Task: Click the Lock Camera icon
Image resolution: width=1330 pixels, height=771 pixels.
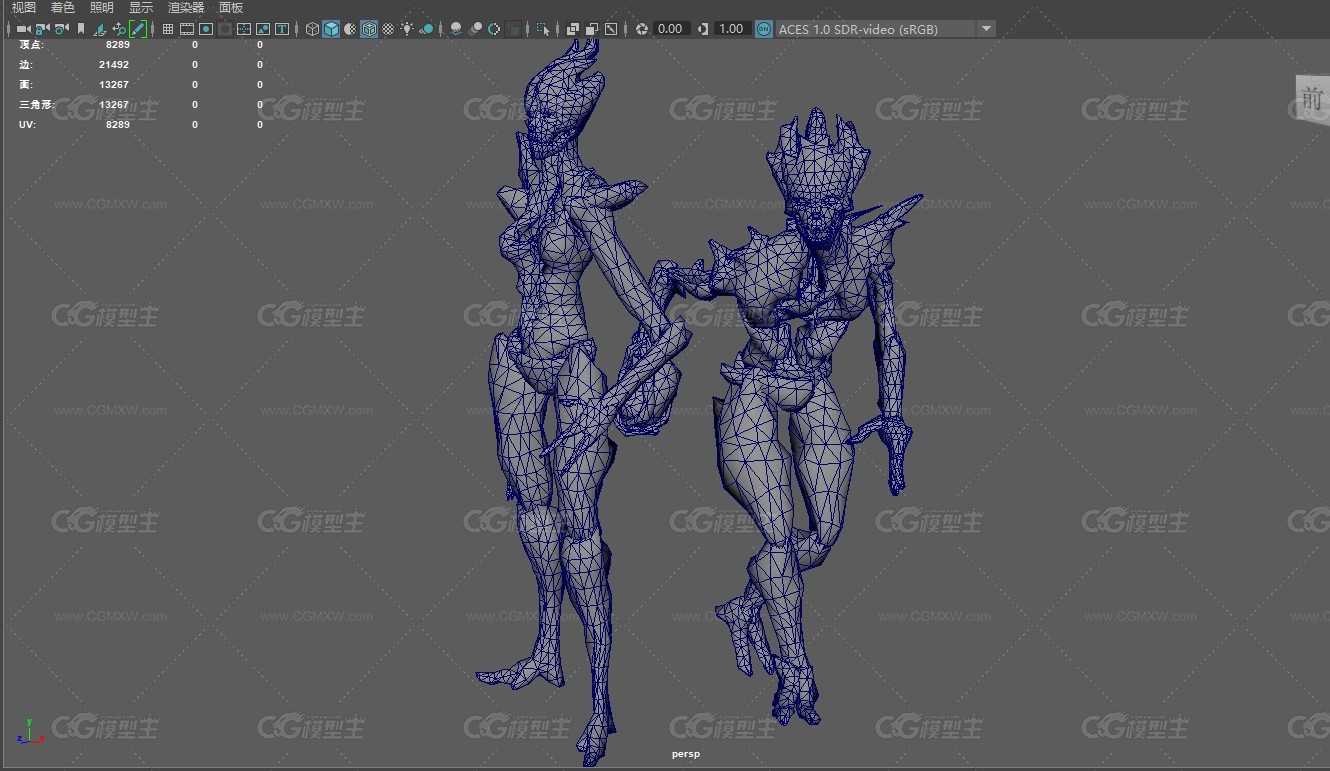Action: click(x=42, y=29)
